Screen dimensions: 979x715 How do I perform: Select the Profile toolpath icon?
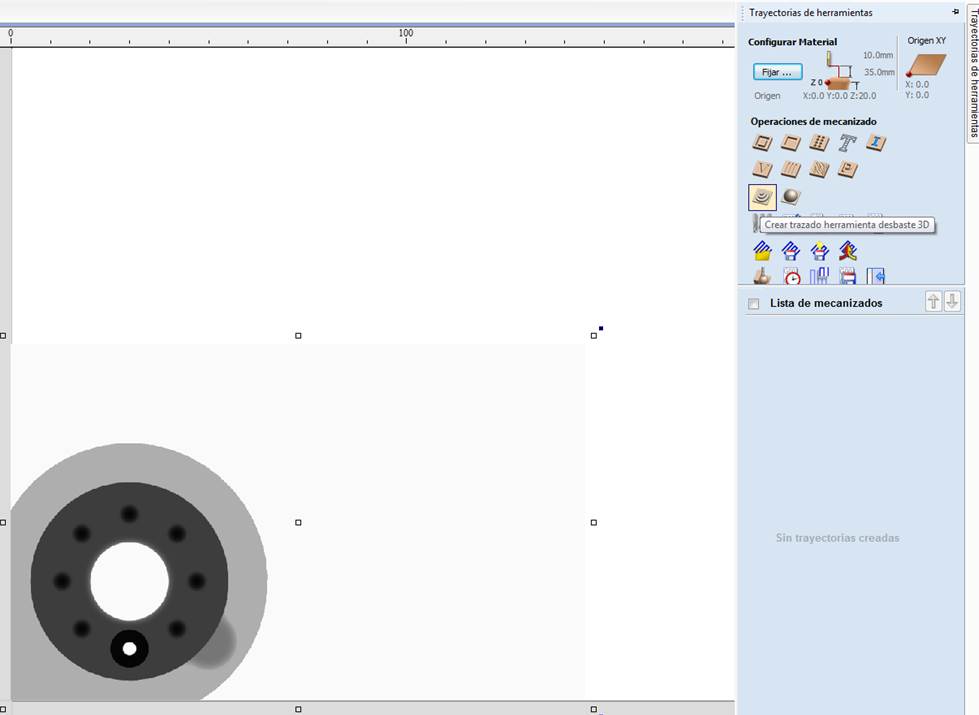pos(762,143)
